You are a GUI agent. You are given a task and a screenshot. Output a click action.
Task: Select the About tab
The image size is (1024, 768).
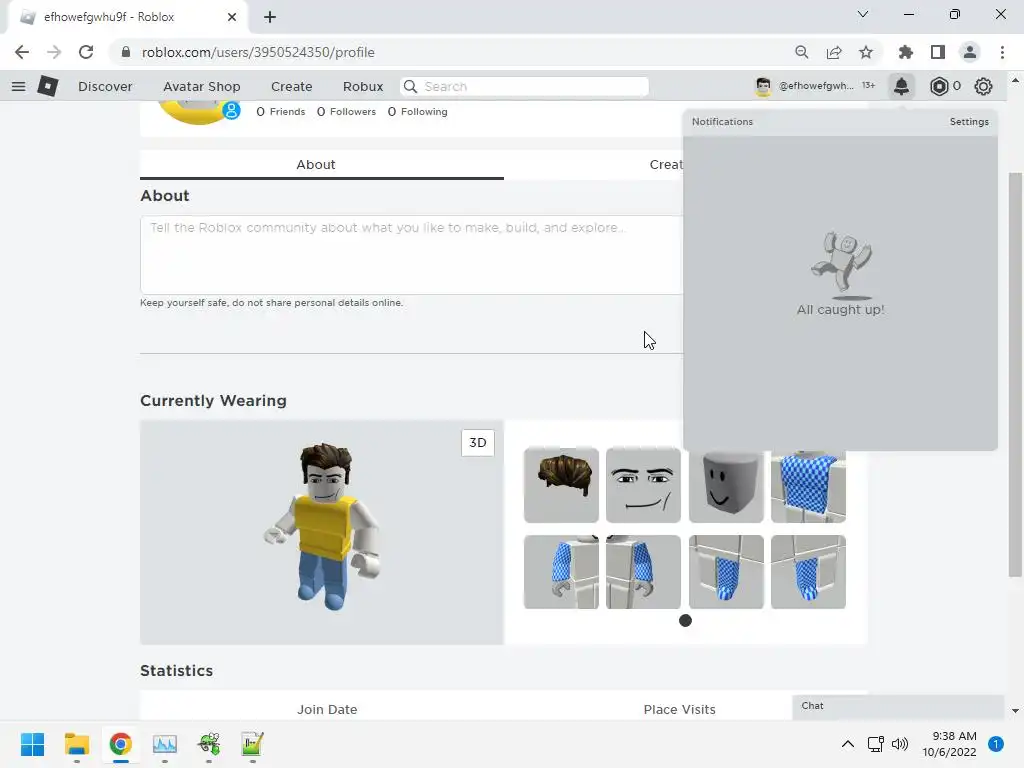(x=322, y=165)
